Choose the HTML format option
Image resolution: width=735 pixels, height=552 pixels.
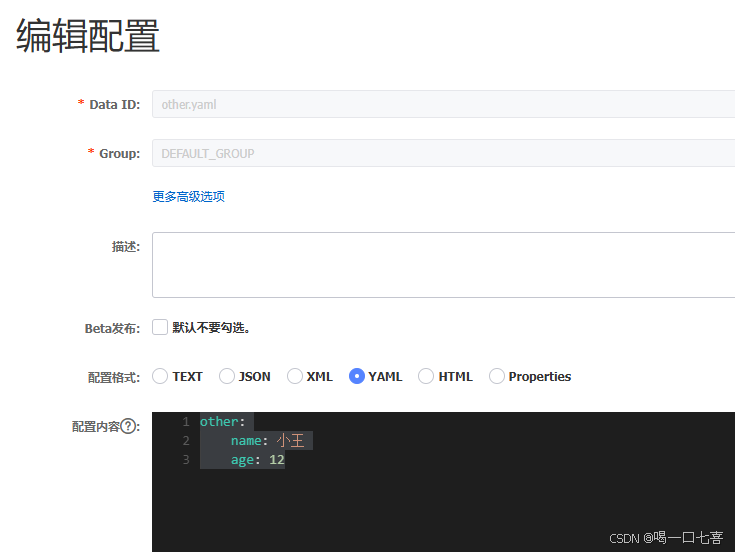(x=426, y=376)
